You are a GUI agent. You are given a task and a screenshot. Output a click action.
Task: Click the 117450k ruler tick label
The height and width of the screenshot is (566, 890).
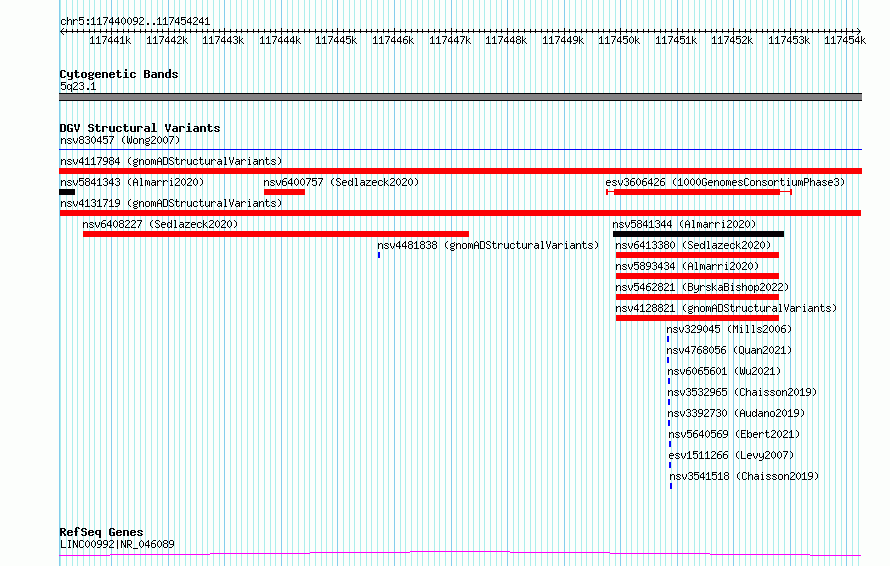point(619,40)
